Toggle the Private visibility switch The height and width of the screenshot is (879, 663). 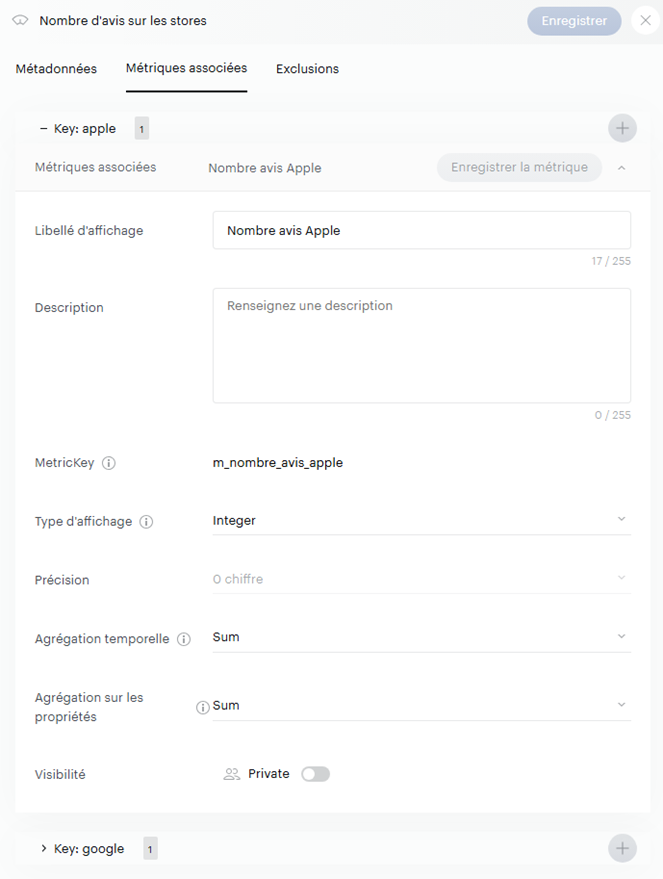click(x=315, y=774)
